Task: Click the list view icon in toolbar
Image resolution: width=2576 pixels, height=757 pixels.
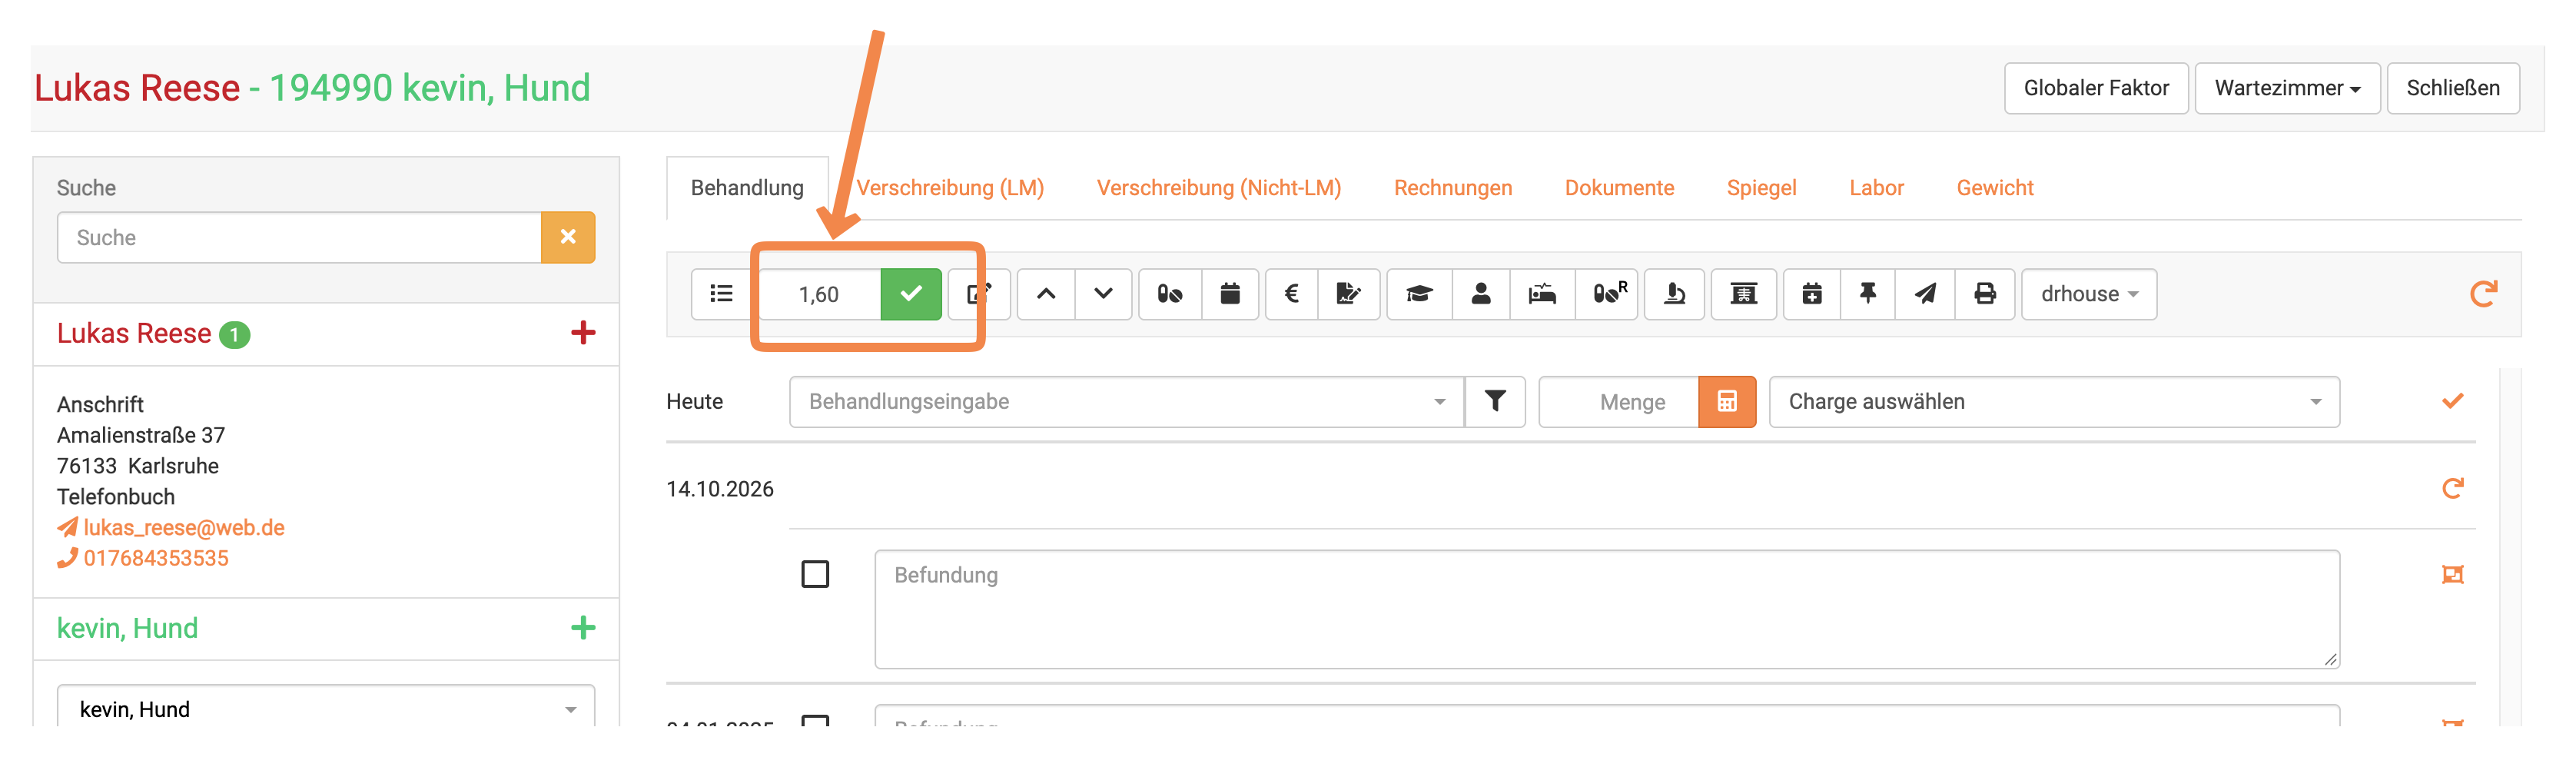Action: [x=721, y=294]
